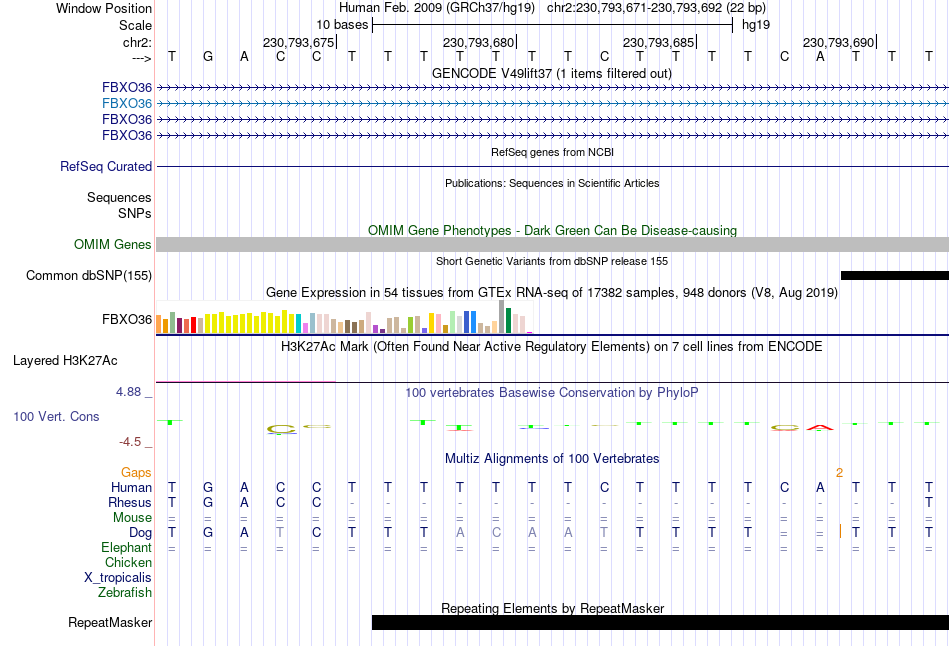Click the Rhesus species label
The height and width of the screenshot is (646, 950).
point(130,502)
